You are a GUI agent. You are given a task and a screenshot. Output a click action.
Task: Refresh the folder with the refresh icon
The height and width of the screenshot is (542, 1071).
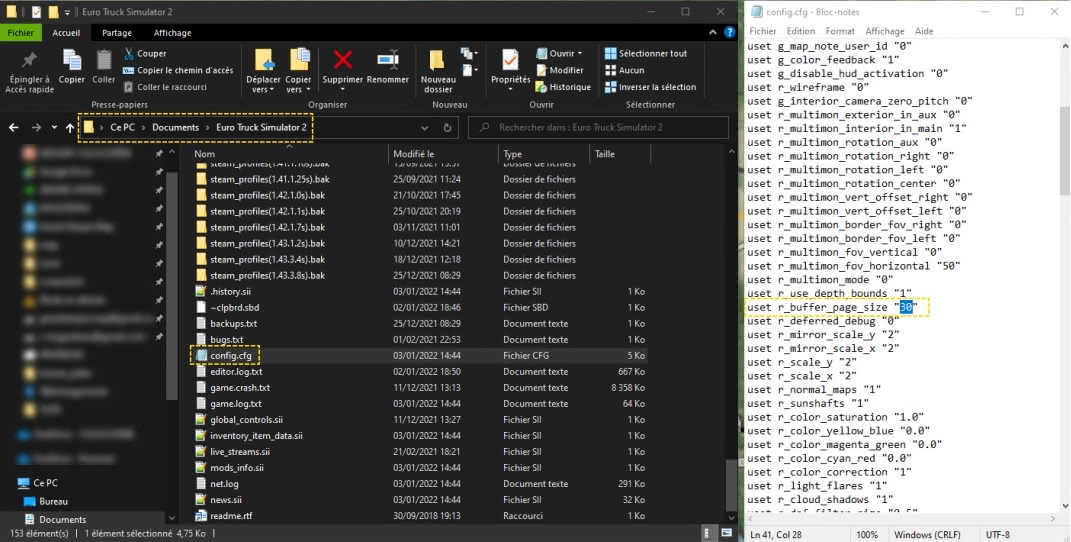[447, 128]
